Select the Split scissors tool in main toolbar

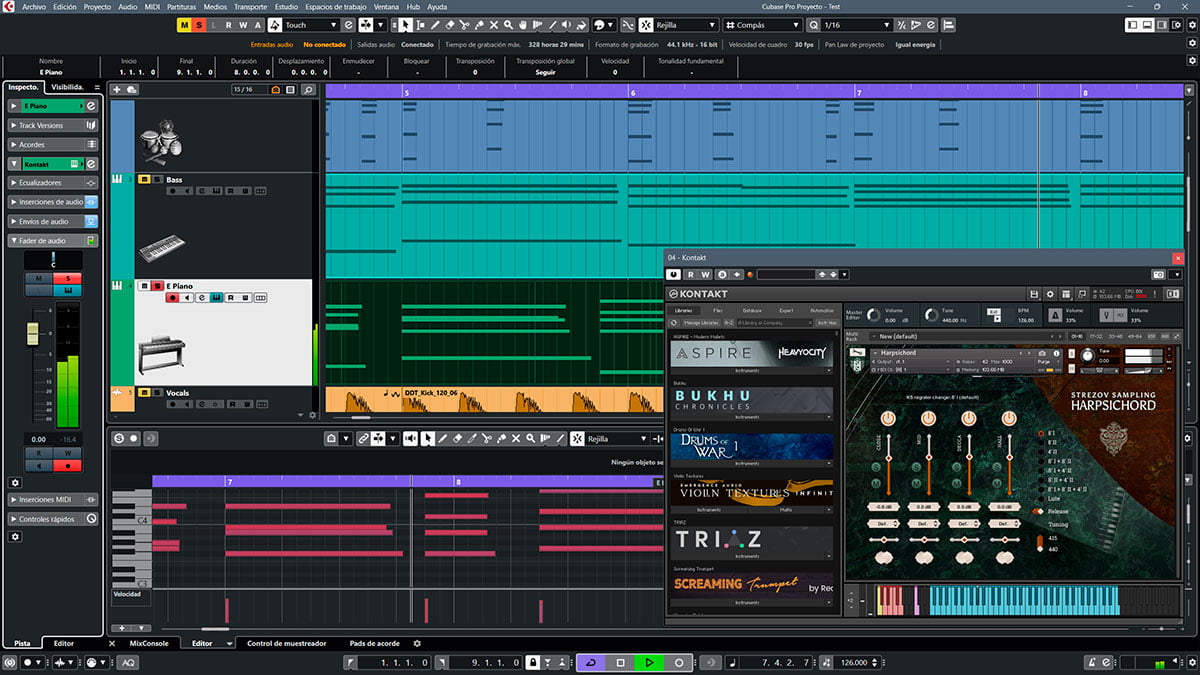pyautogui.click(x=465, y=24)
